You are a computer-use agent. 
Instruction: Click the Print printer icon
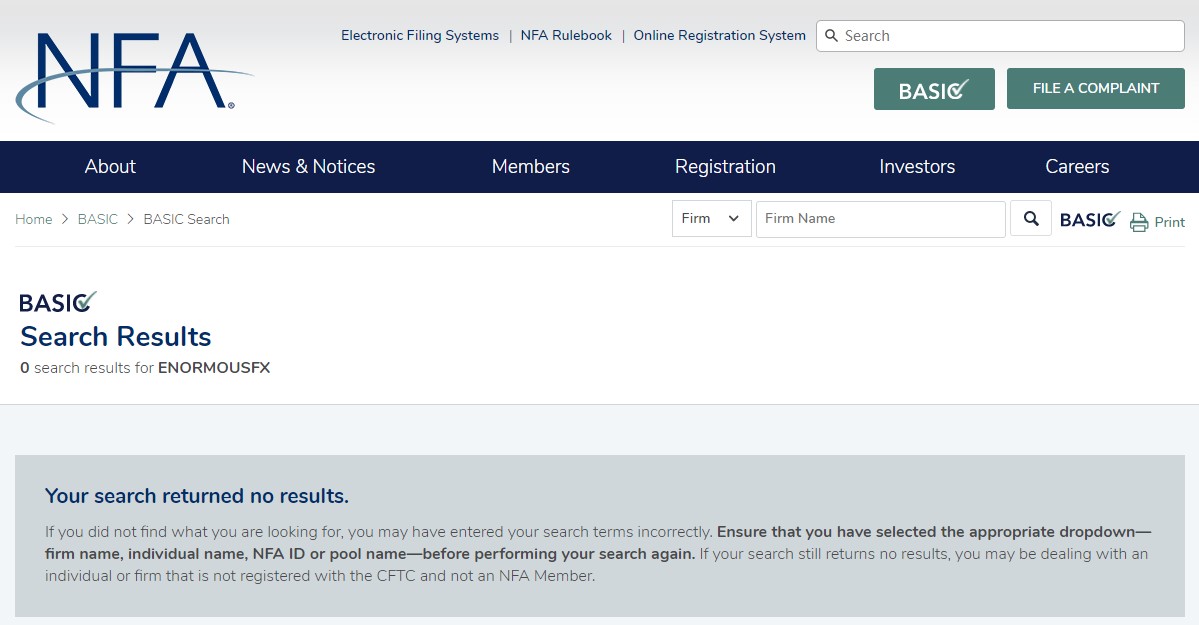1139,222
